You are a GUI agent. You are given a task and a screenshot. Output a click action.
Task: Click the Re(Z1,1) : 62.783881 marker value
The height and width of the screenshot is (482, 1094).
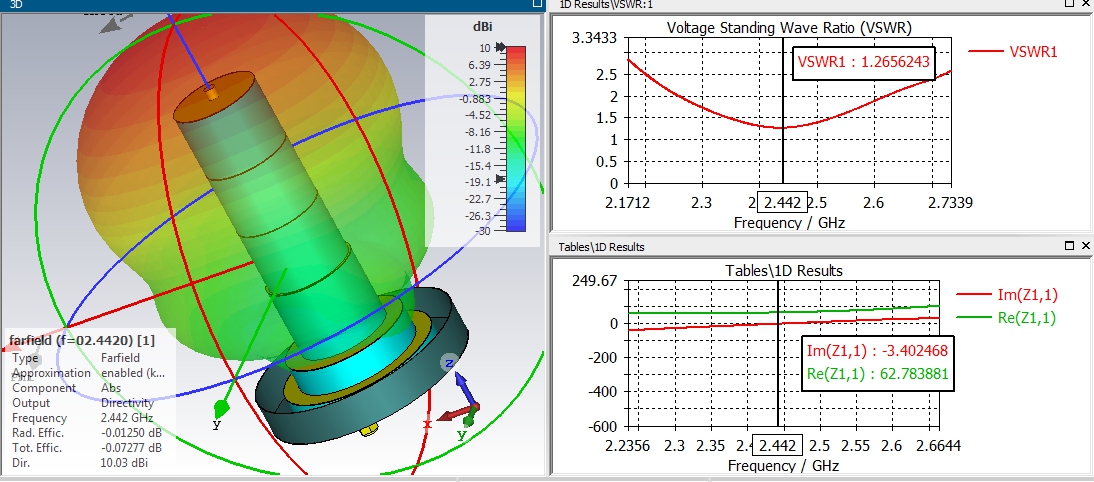tap(877, 374)
